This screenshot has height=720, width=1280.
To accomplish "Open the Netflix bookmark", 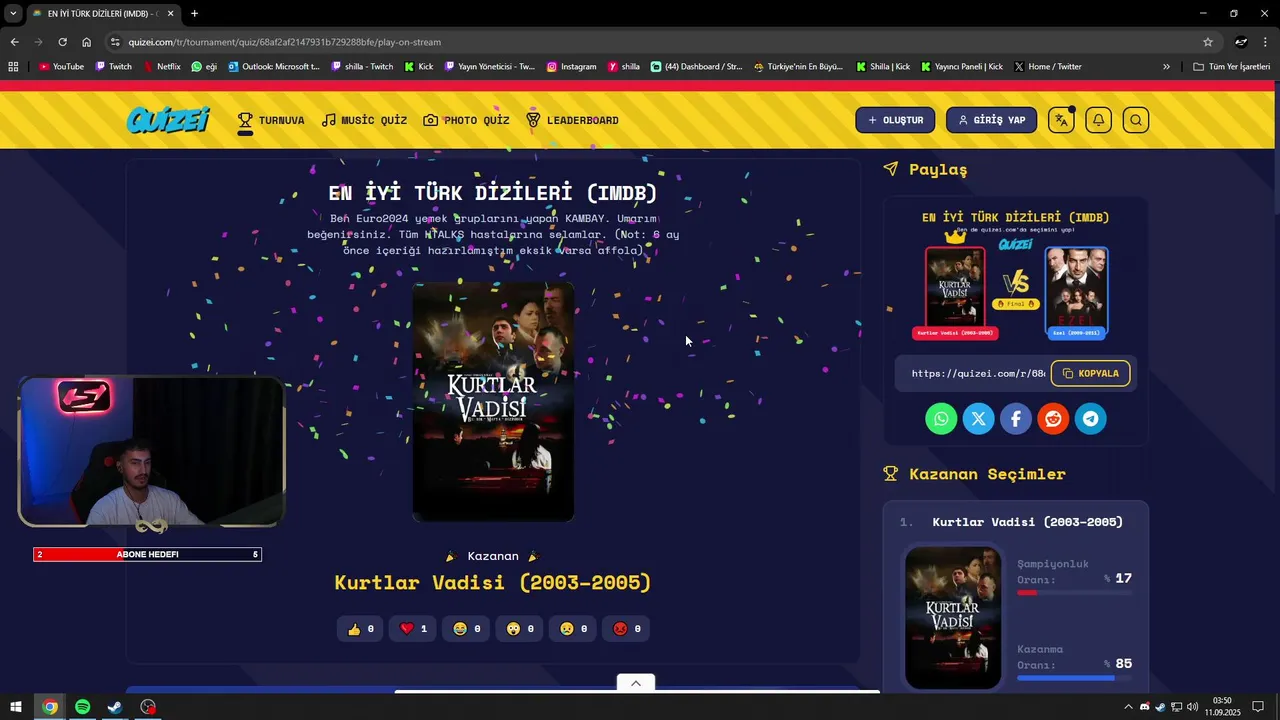I will 162,67.
